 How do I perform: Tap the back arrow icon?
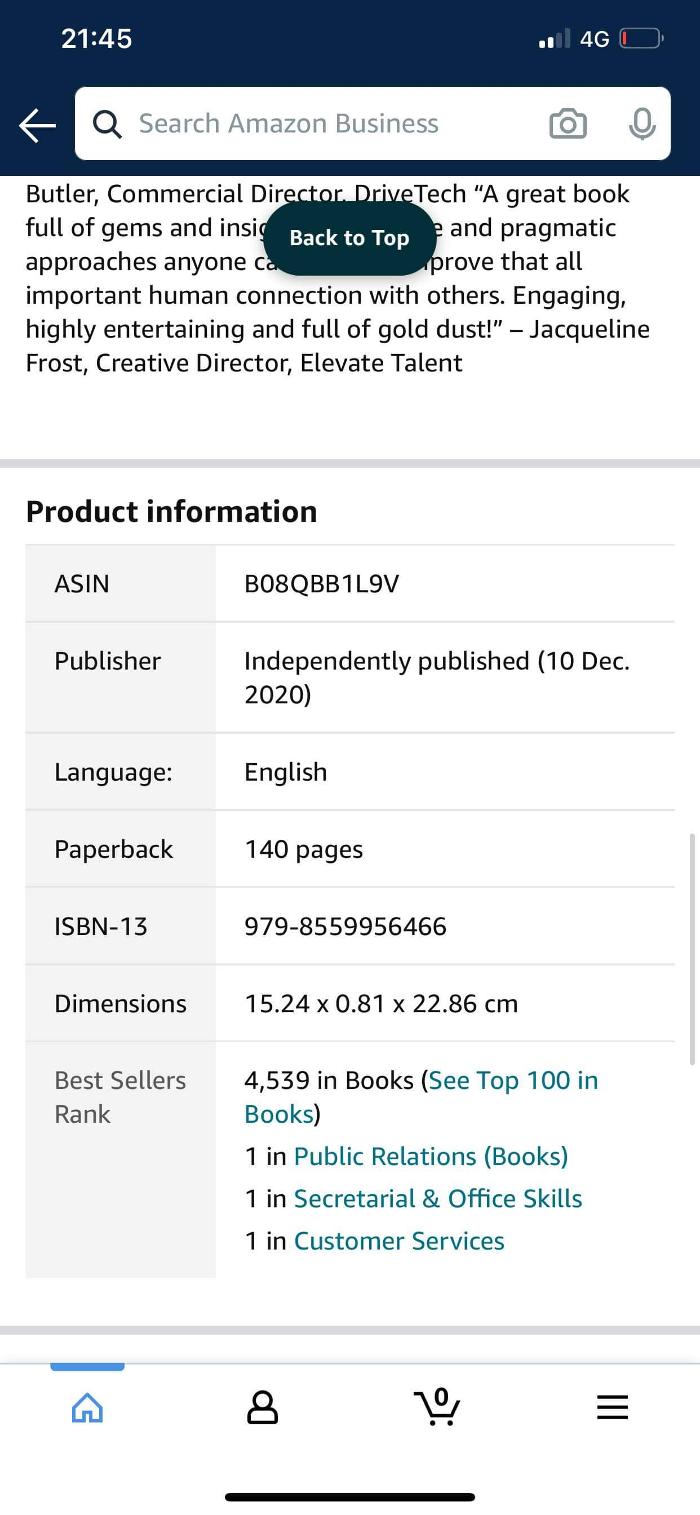coord(37,125)
